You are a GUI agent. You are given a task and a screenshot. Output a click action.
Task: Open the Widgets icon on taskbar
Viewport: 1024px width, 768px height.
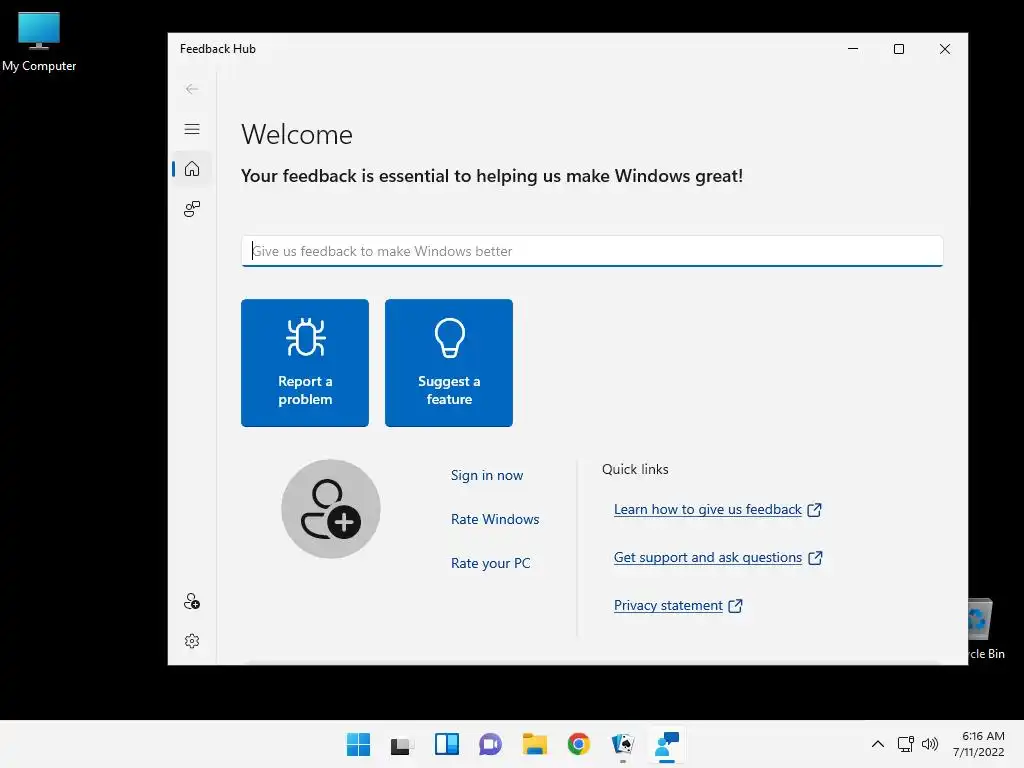coord(447,744)
